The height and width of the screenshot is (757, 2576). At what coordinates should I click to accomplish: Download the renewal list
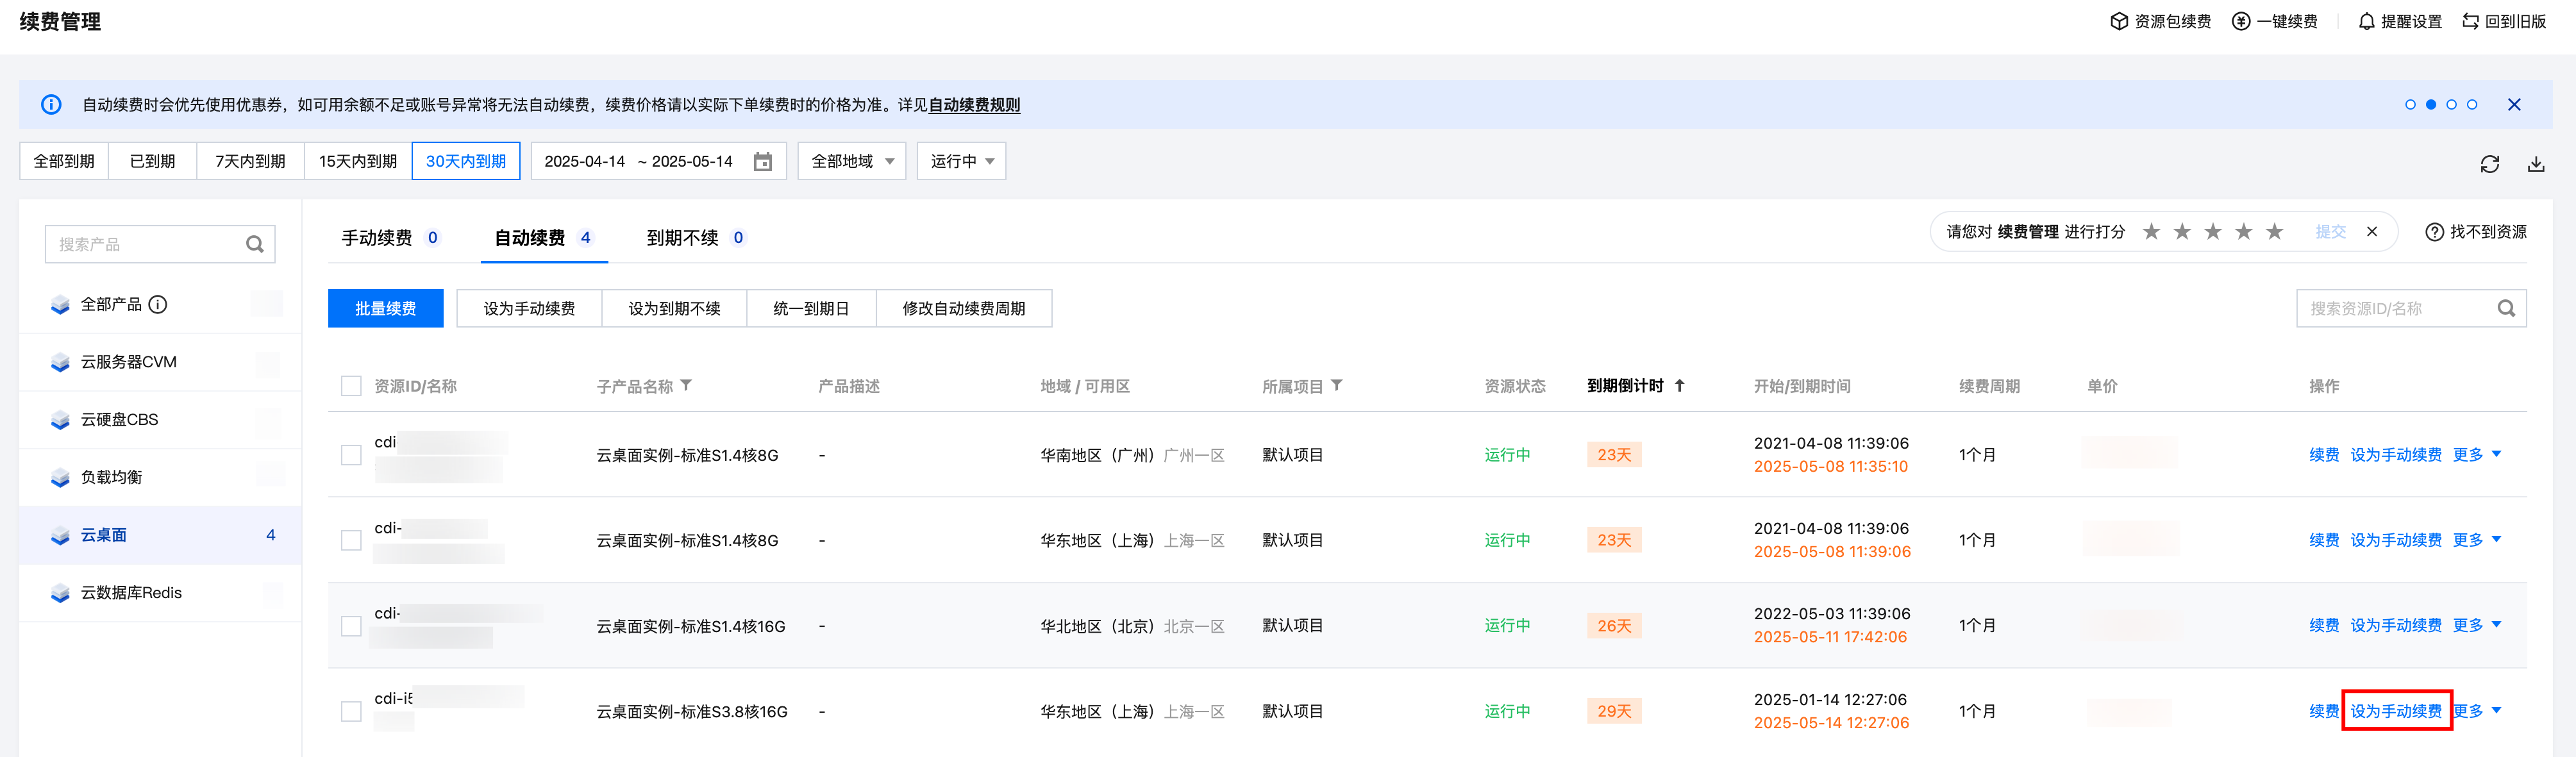[x=2536, y=164]
